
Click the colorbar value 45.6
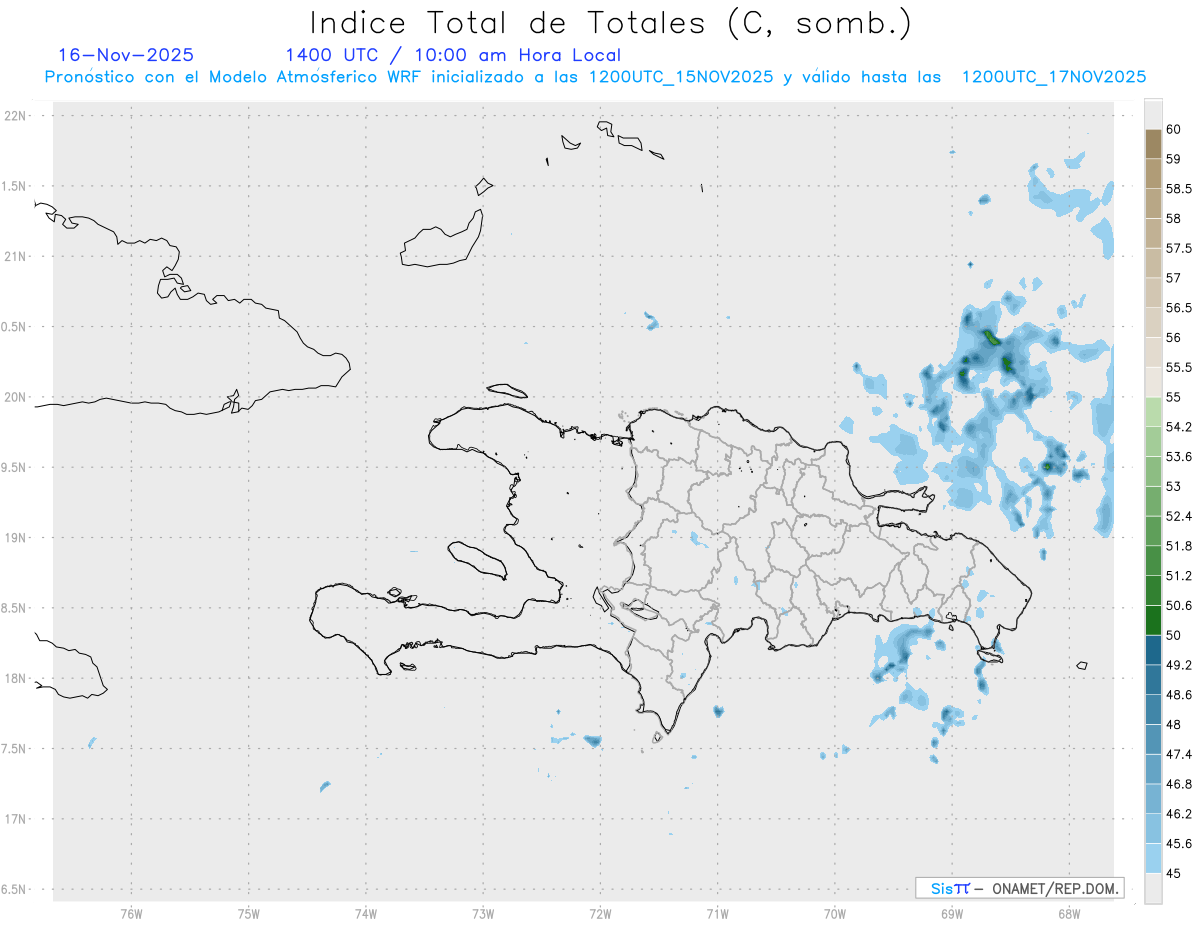pyautogui.click(x=1179, y=843)
